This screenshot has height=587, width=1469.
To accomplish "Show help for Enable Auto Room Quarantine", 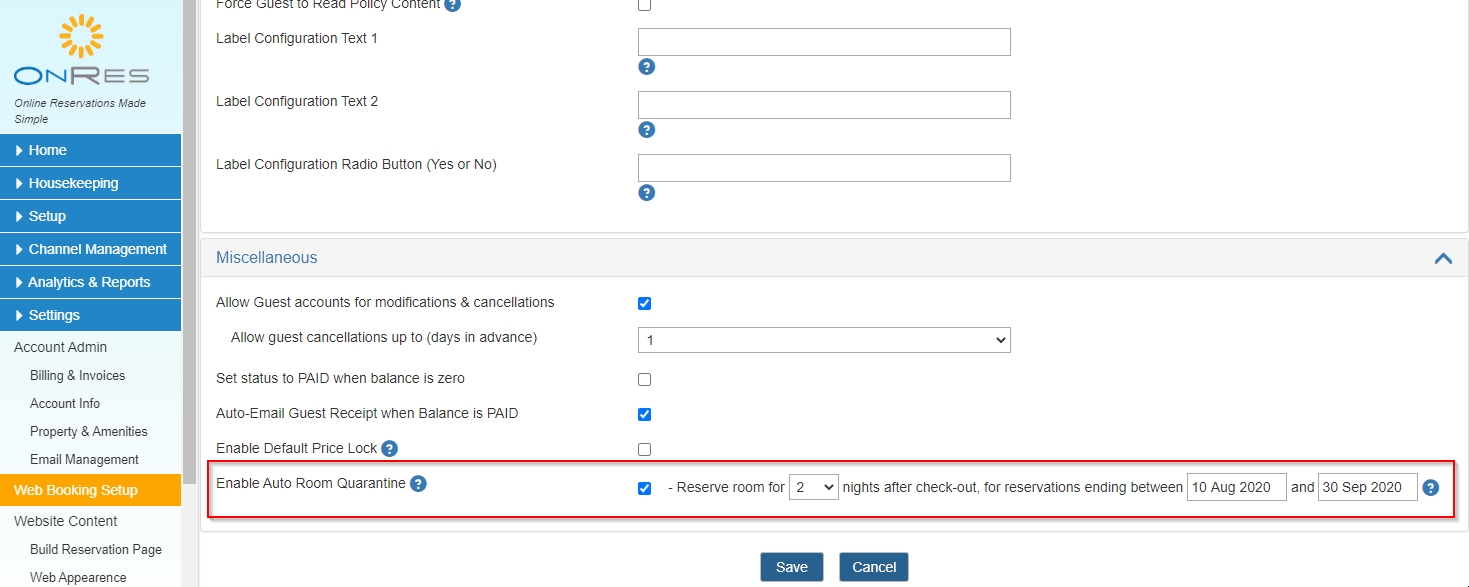I will tap(418, 484).
